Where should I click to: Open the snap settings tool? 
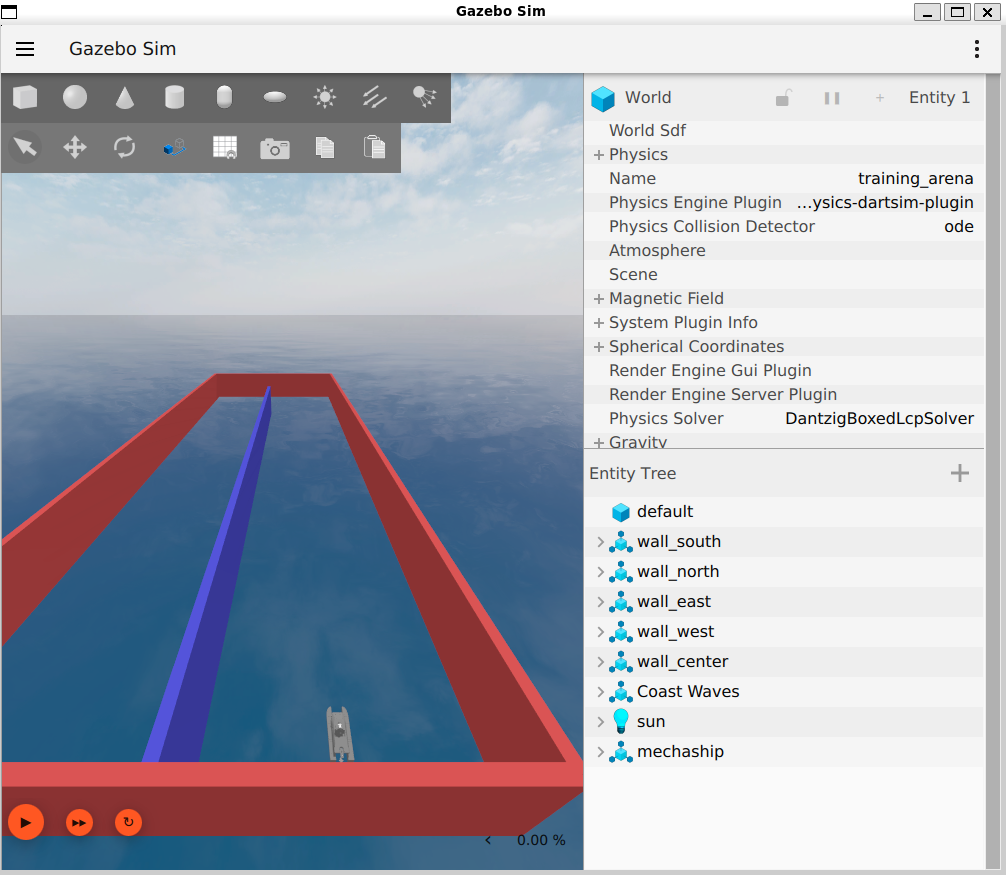175,147
